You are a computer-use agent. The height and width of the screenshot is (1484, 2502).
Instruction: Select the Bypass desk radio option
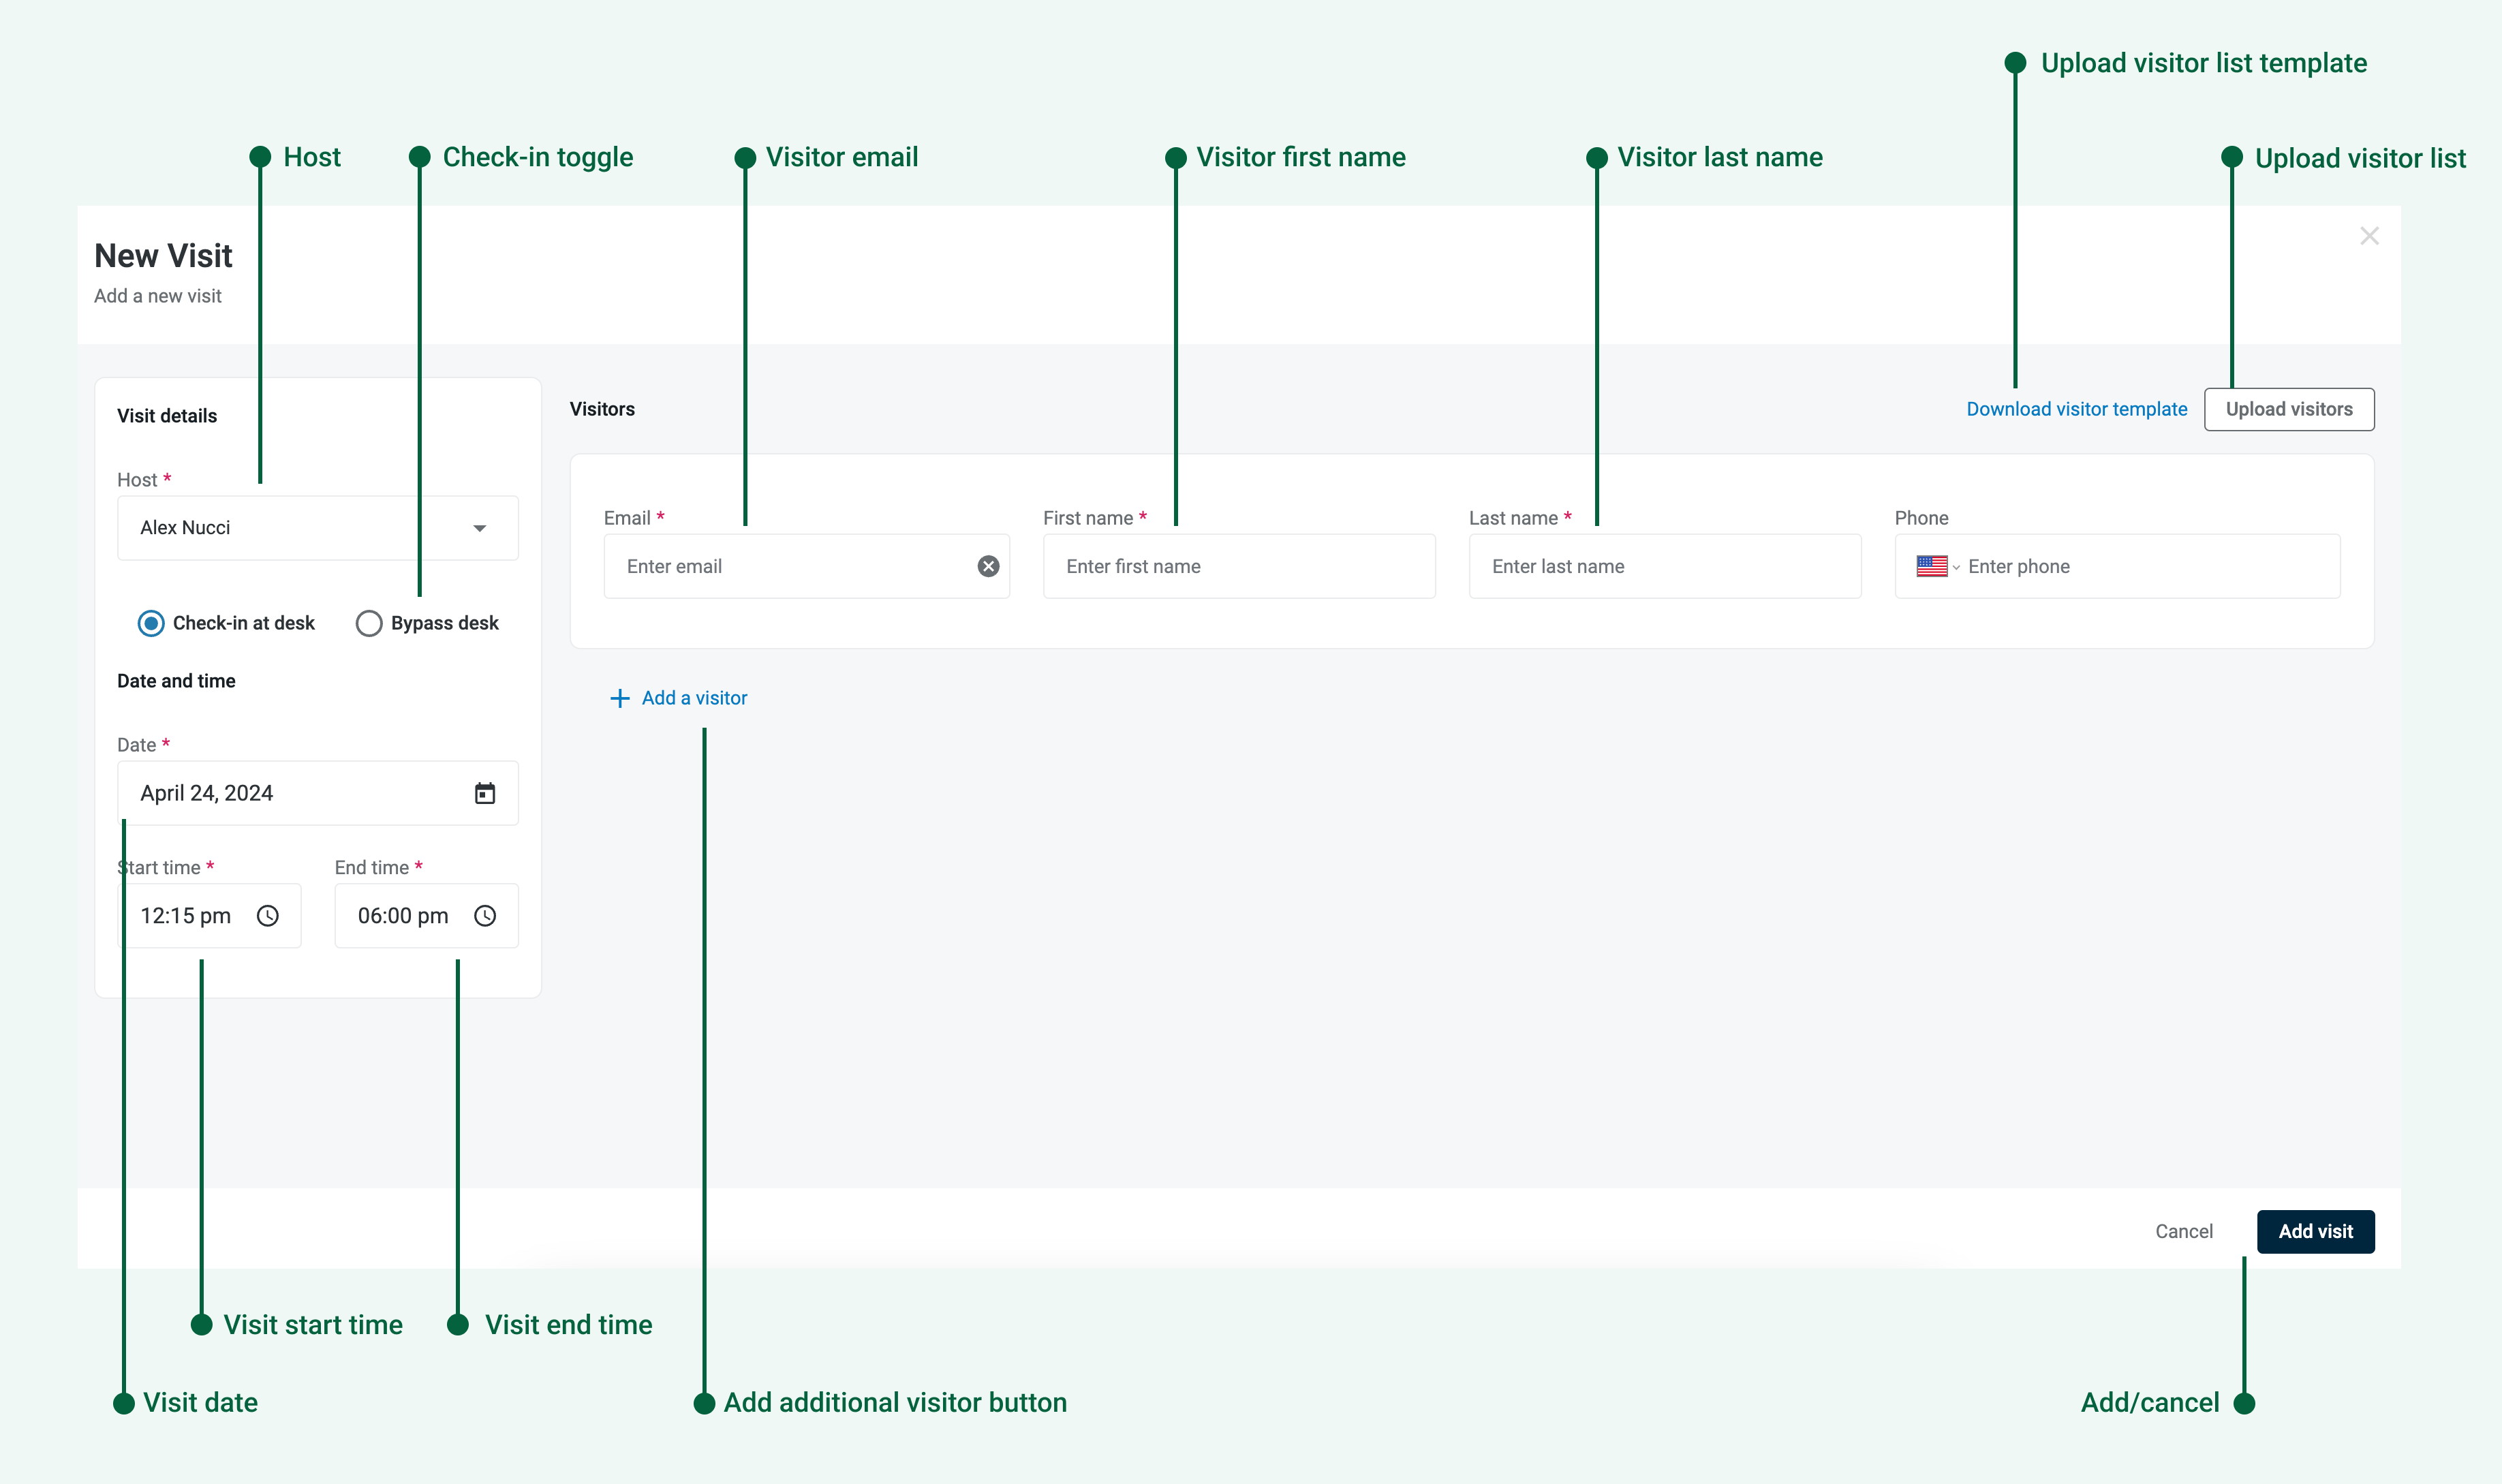pyautogui.click(x=369, y=623)
